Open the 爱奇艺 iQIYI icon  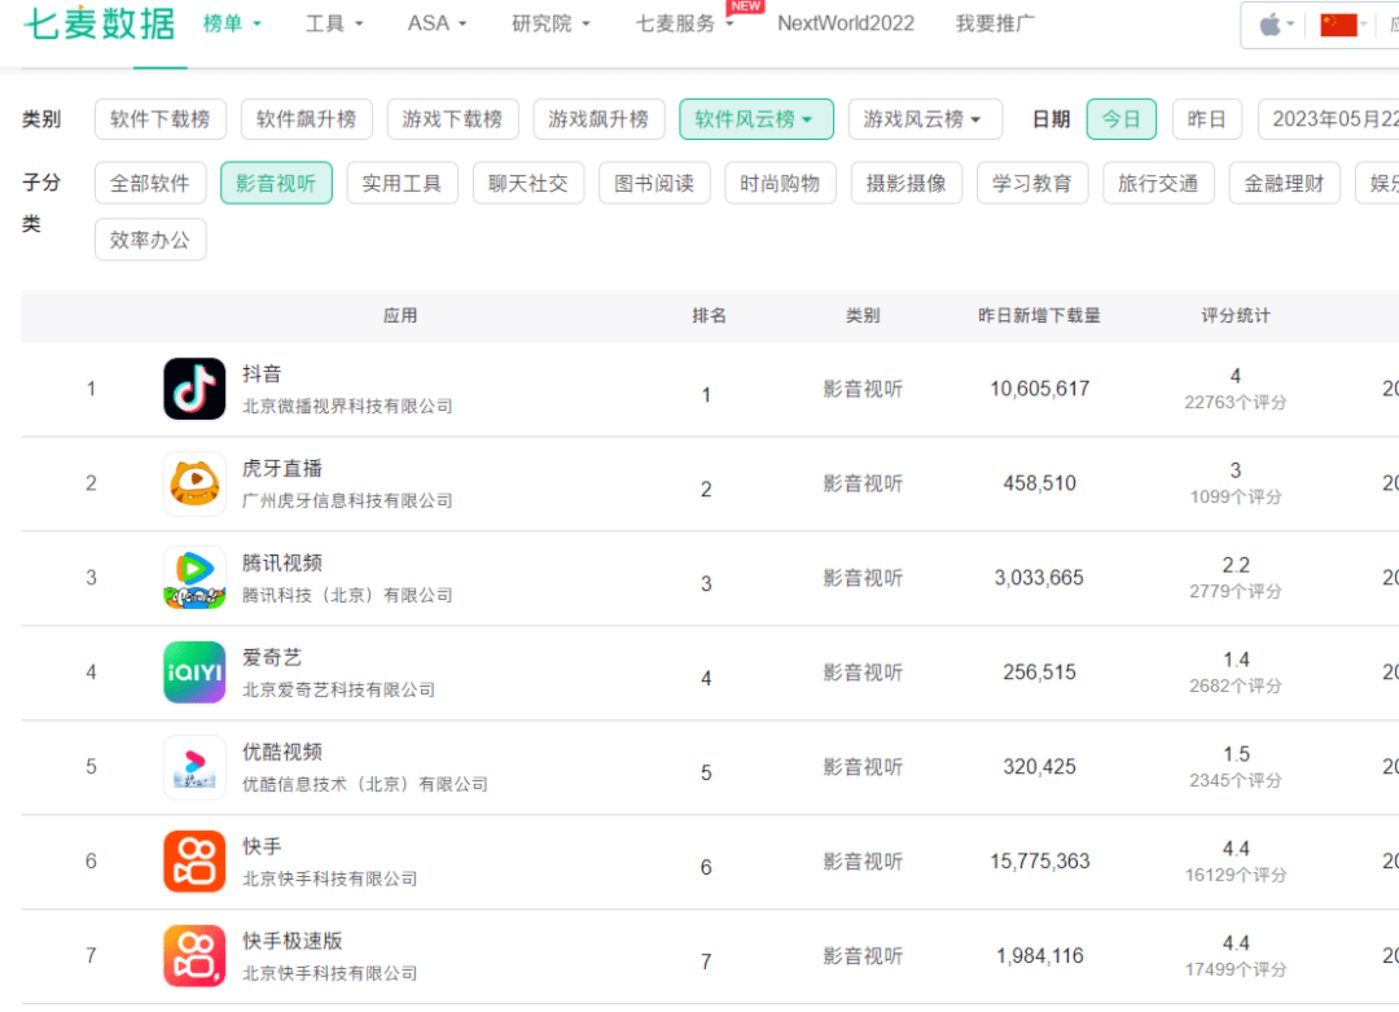click(x=194, y=672)
